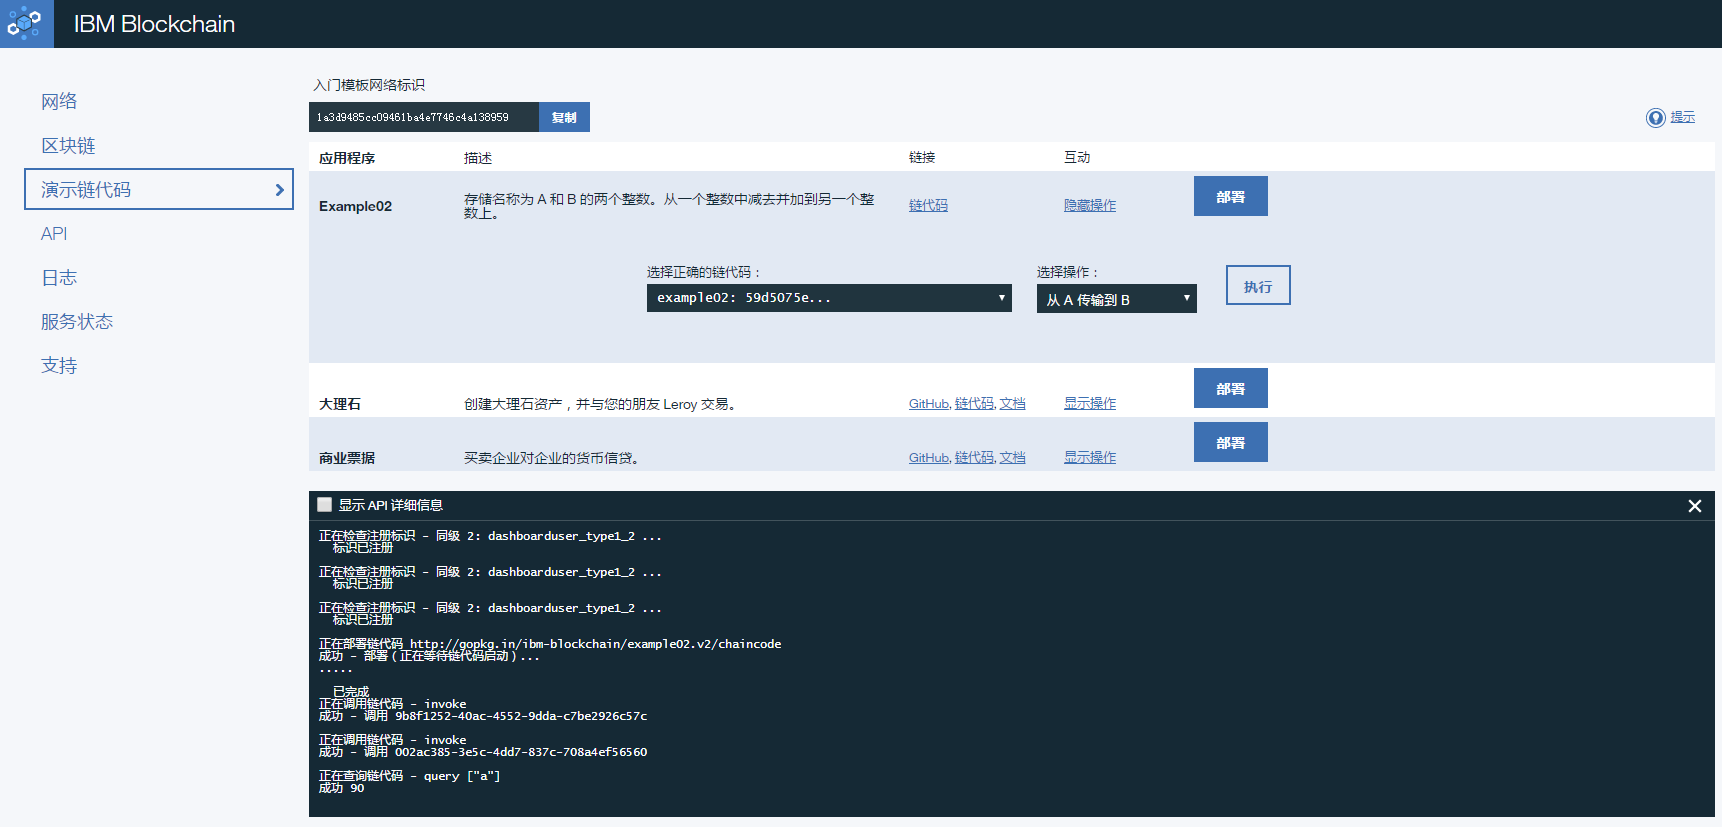This screenshot has width=1722, height=827.
Task: Show operations for 大理石 row
Action: [1089, 403]
